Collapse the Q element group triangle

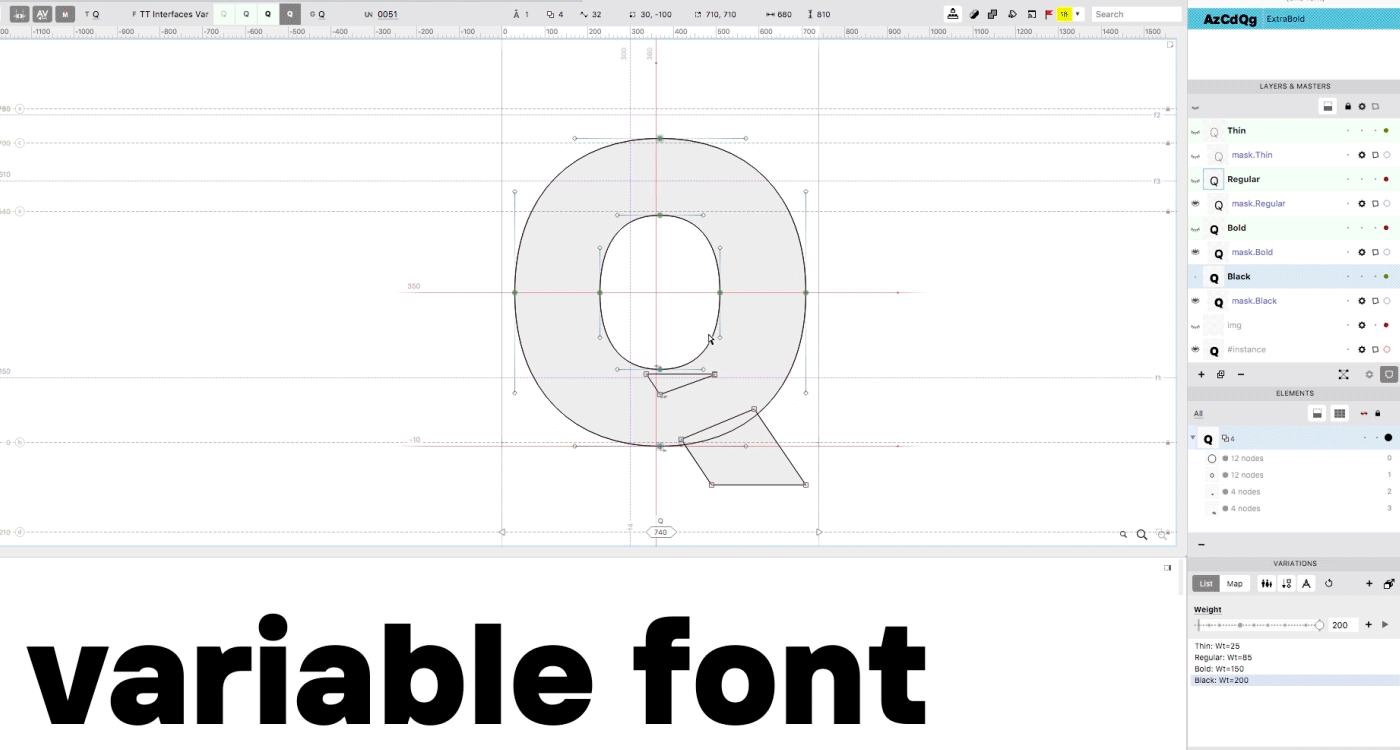pyautogui.click(x=1193, y=438)
